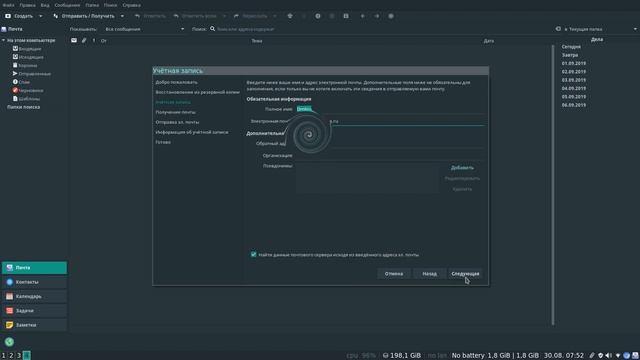The image size is (640, 360).
Task: Click the Ответить reply button
Action: click(x=150, y=16)
